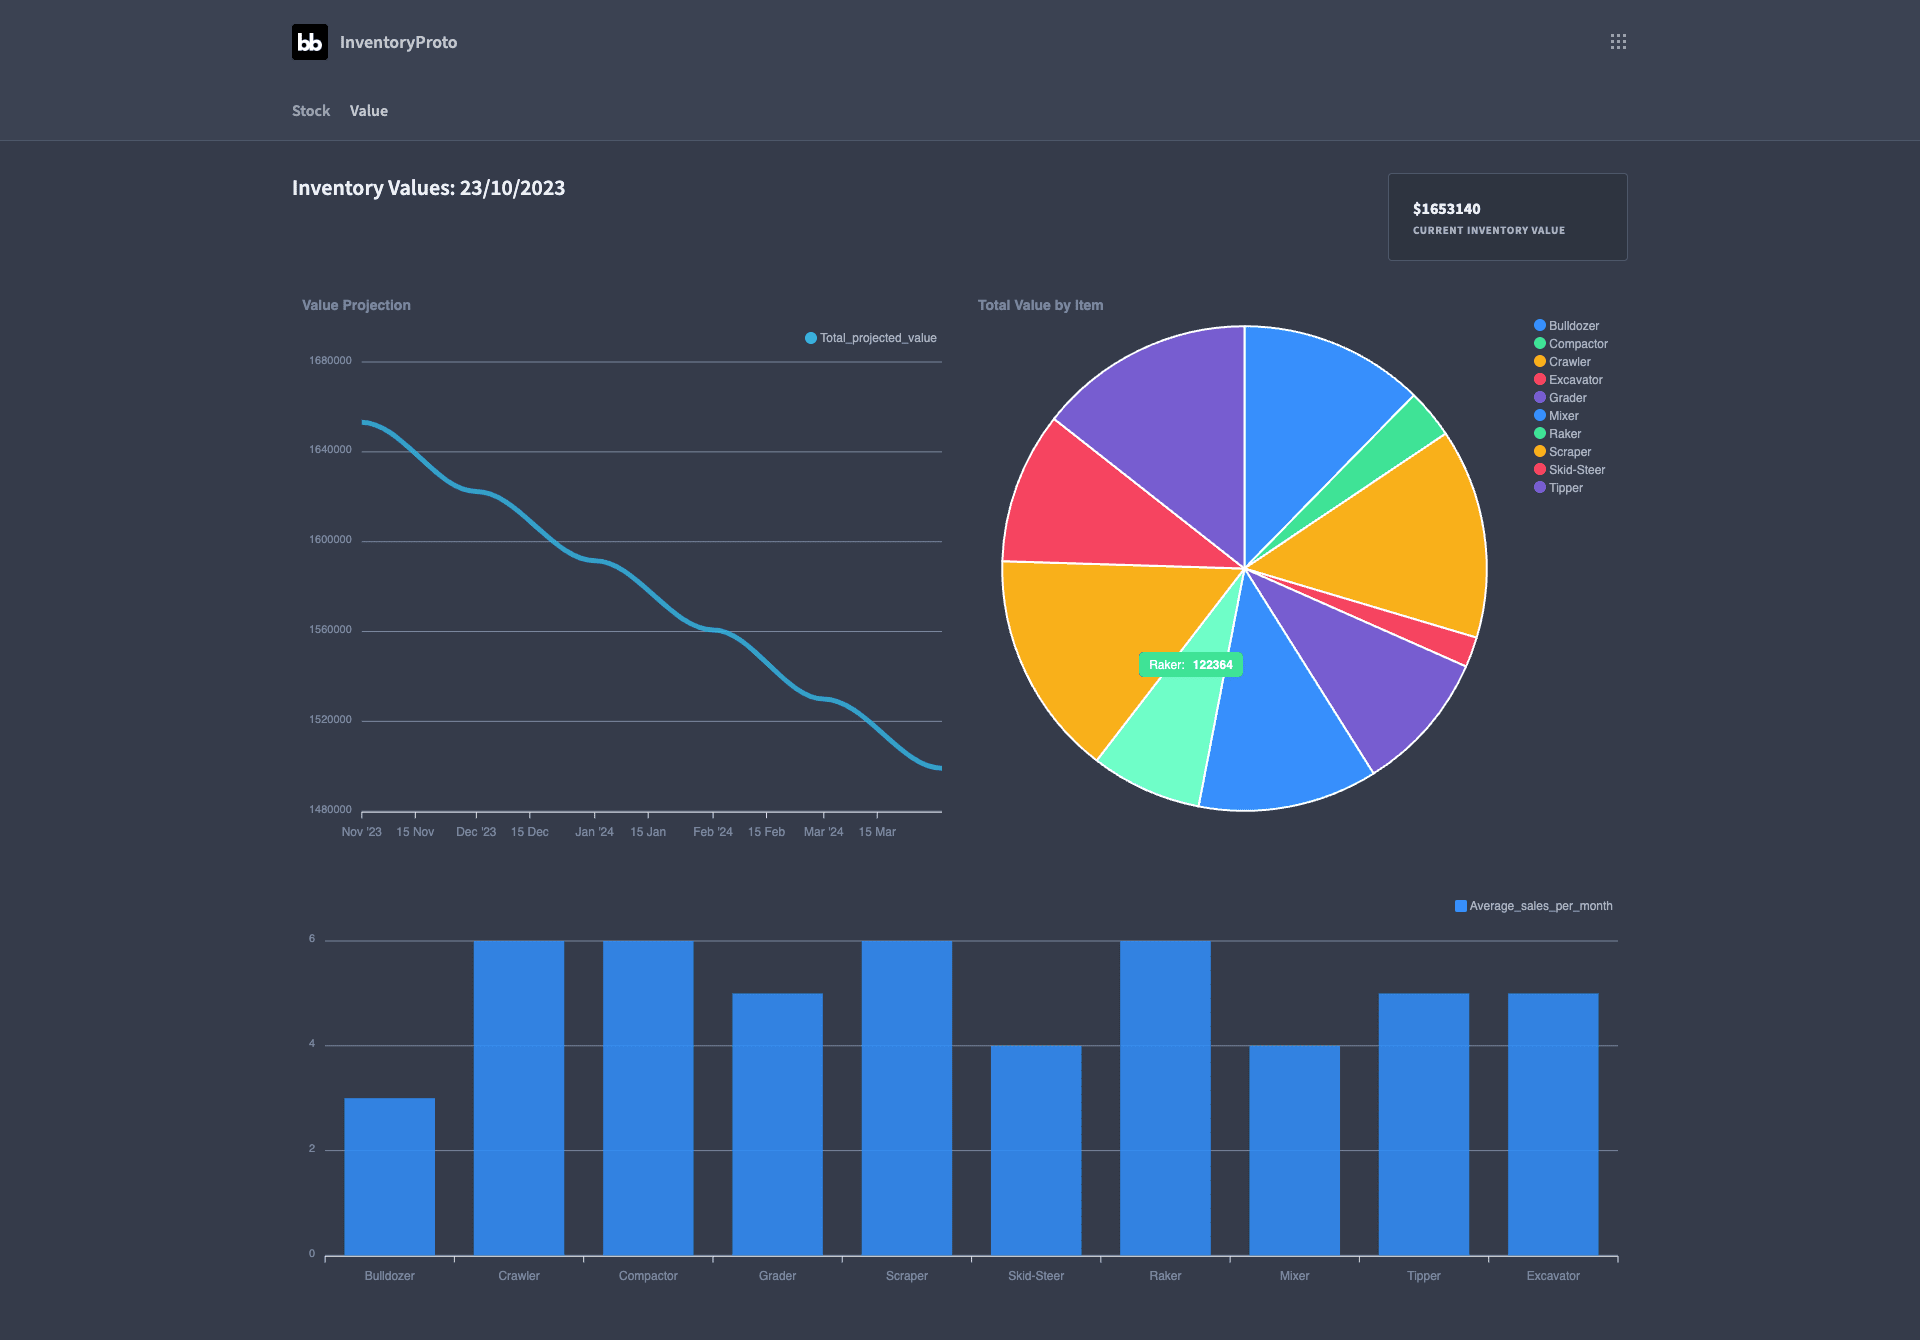The width and height of the screenshot is (1920, 1340).
Task: Click the Excavator bar in sales chart
Action: [1553, 1124]
